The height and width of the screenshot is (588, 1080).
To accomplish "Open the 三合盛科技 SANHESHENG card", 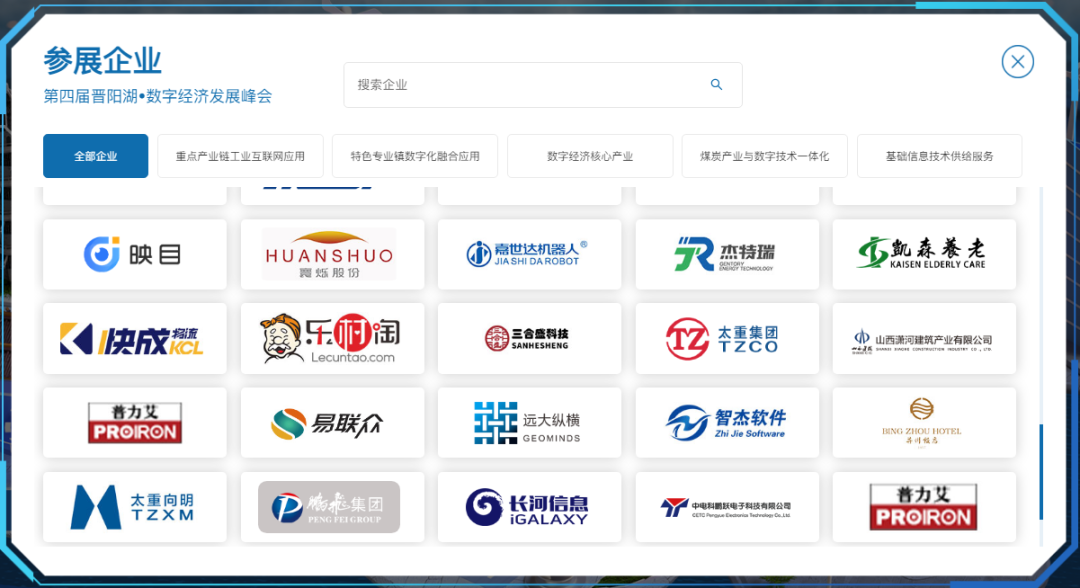I will 529,339.
